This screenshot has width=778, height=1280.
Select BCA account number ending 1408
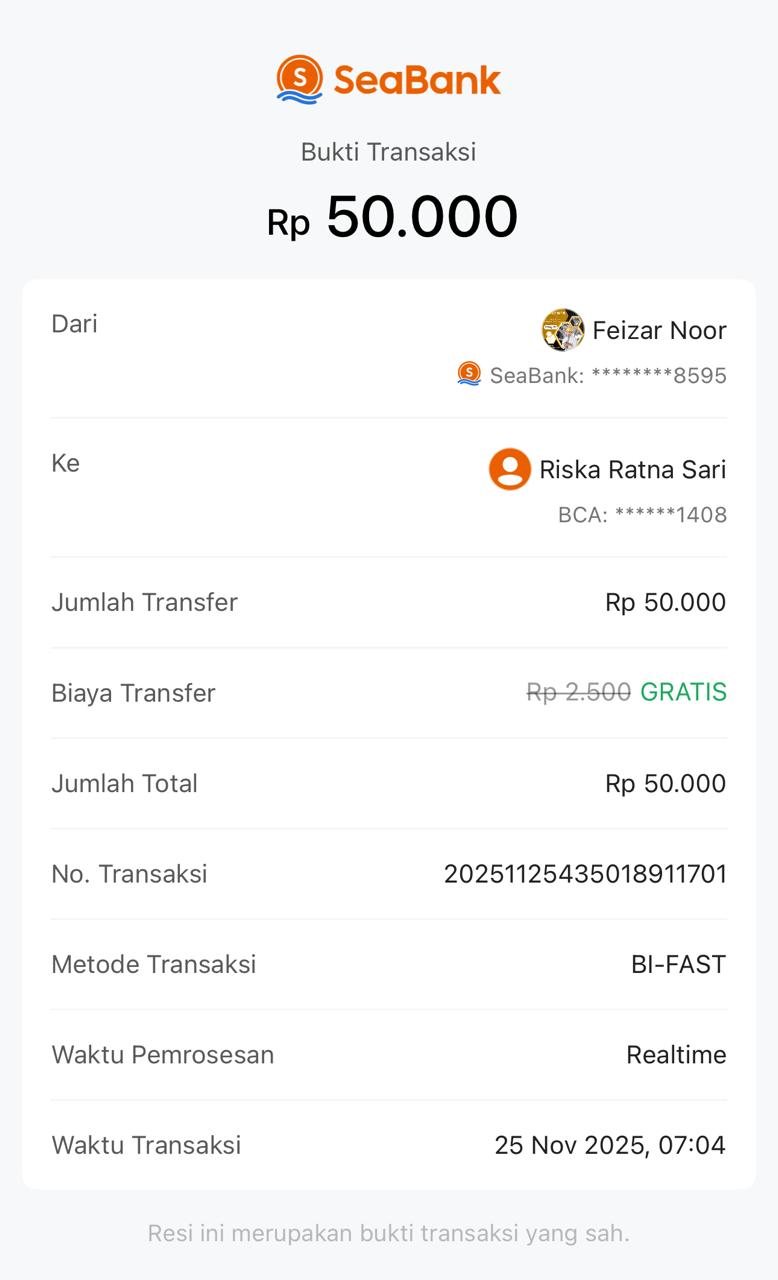(x=642, y=515)
